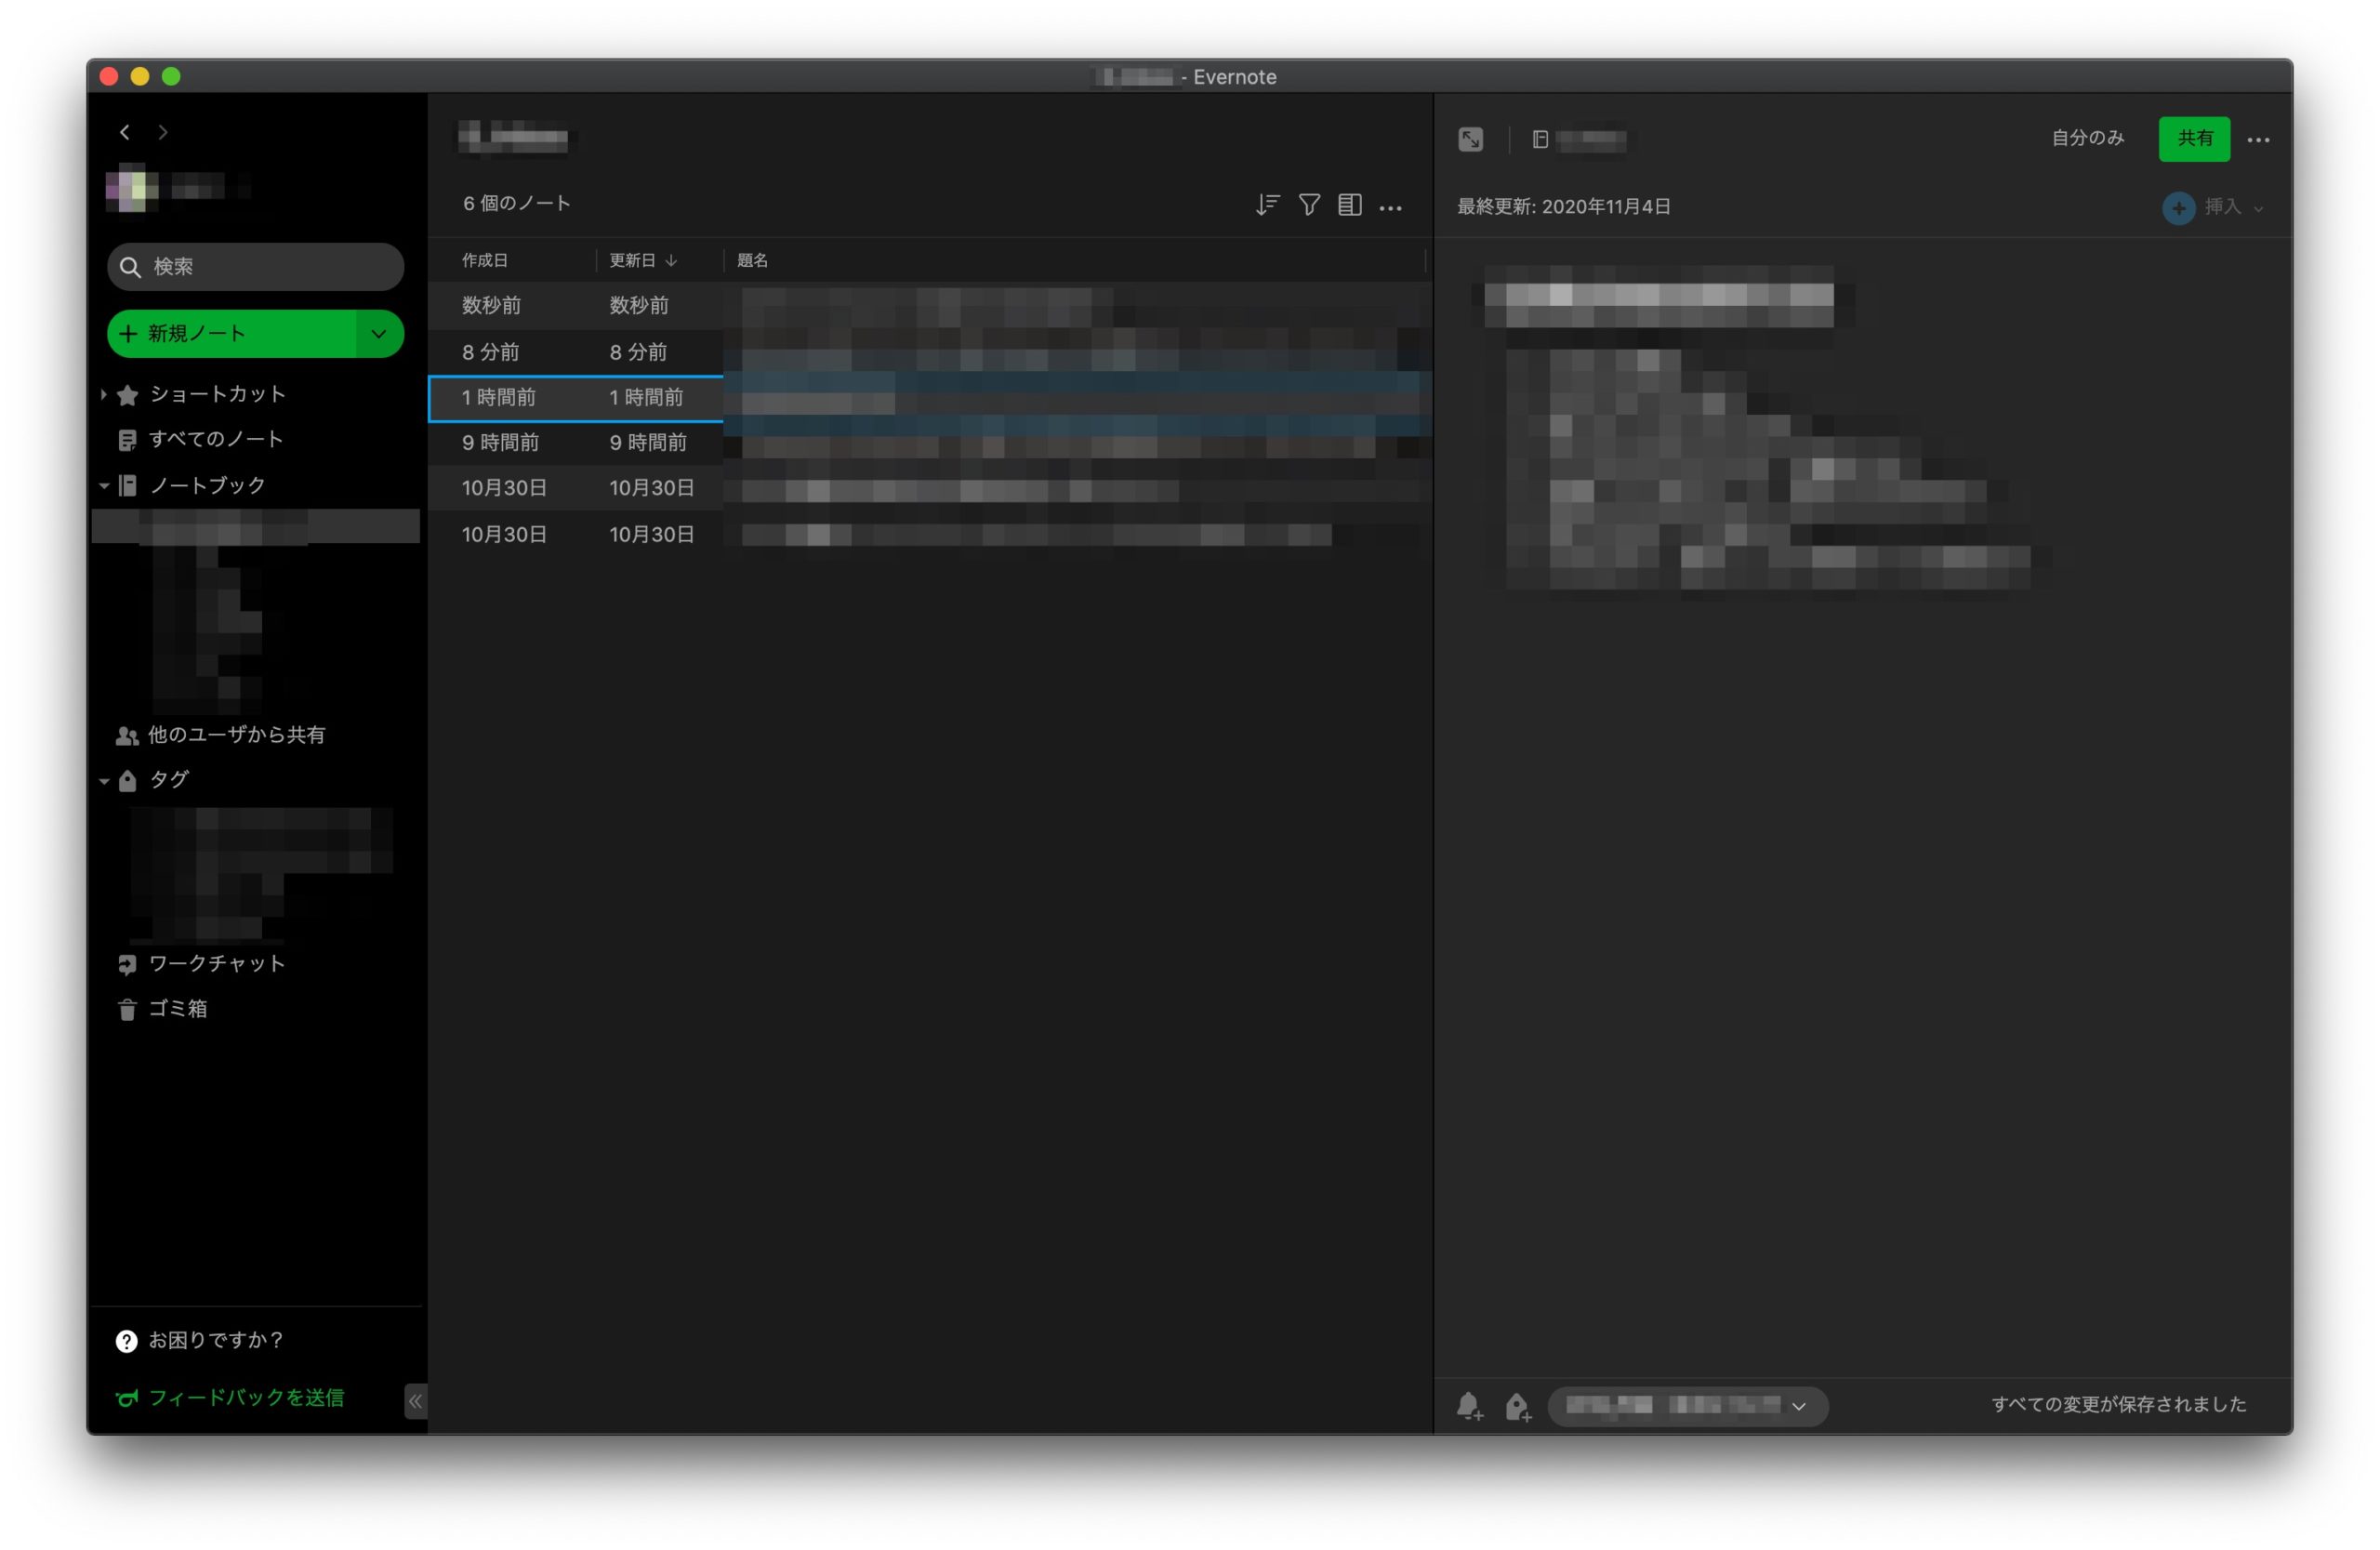Viewport: 2380px width, 1550px height.
Task: Open the note list filter icon
Action: (1309, 205)
